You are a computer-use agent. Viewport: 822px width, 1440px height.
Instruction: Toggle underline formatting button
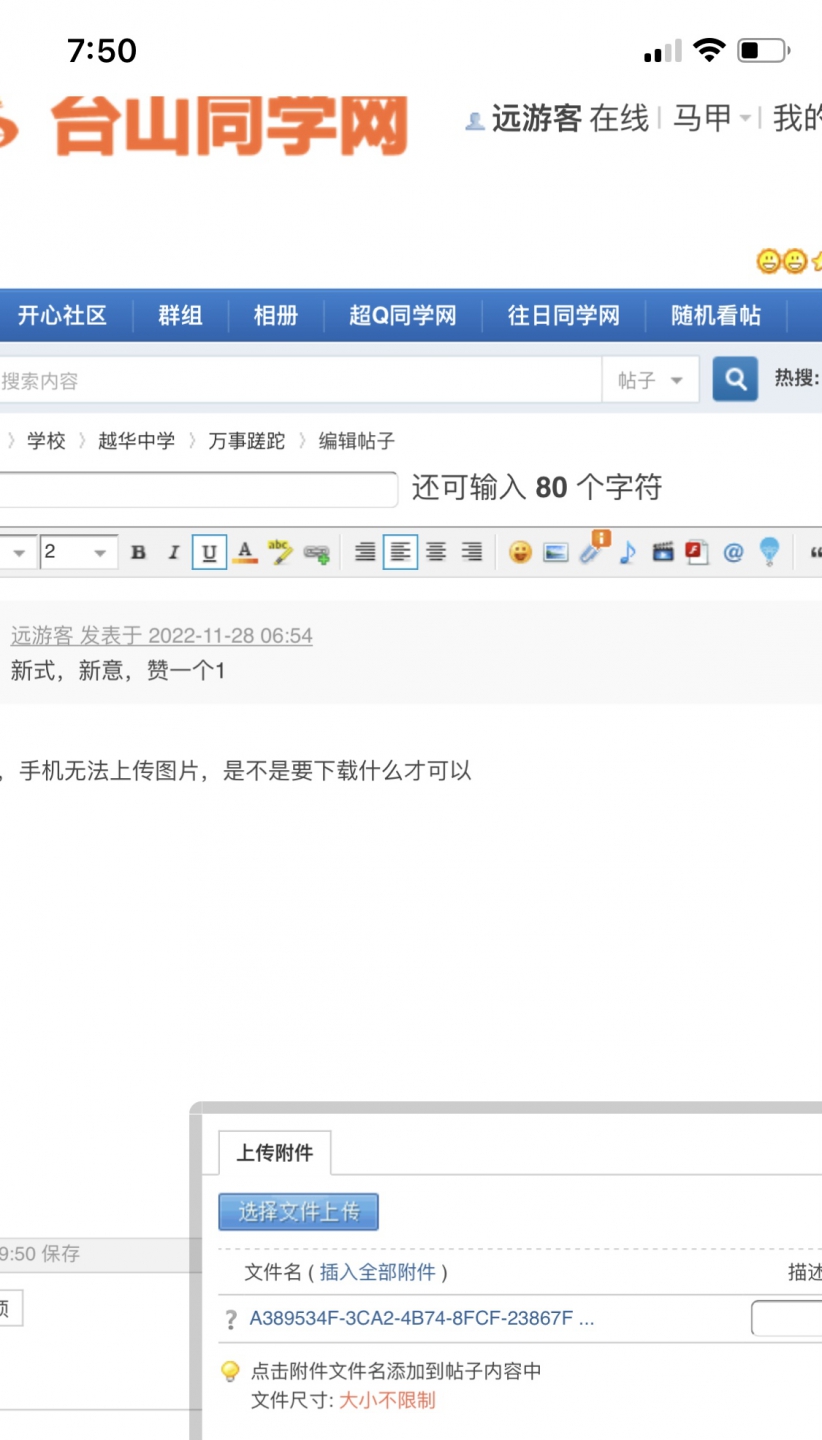click(209, 553)
